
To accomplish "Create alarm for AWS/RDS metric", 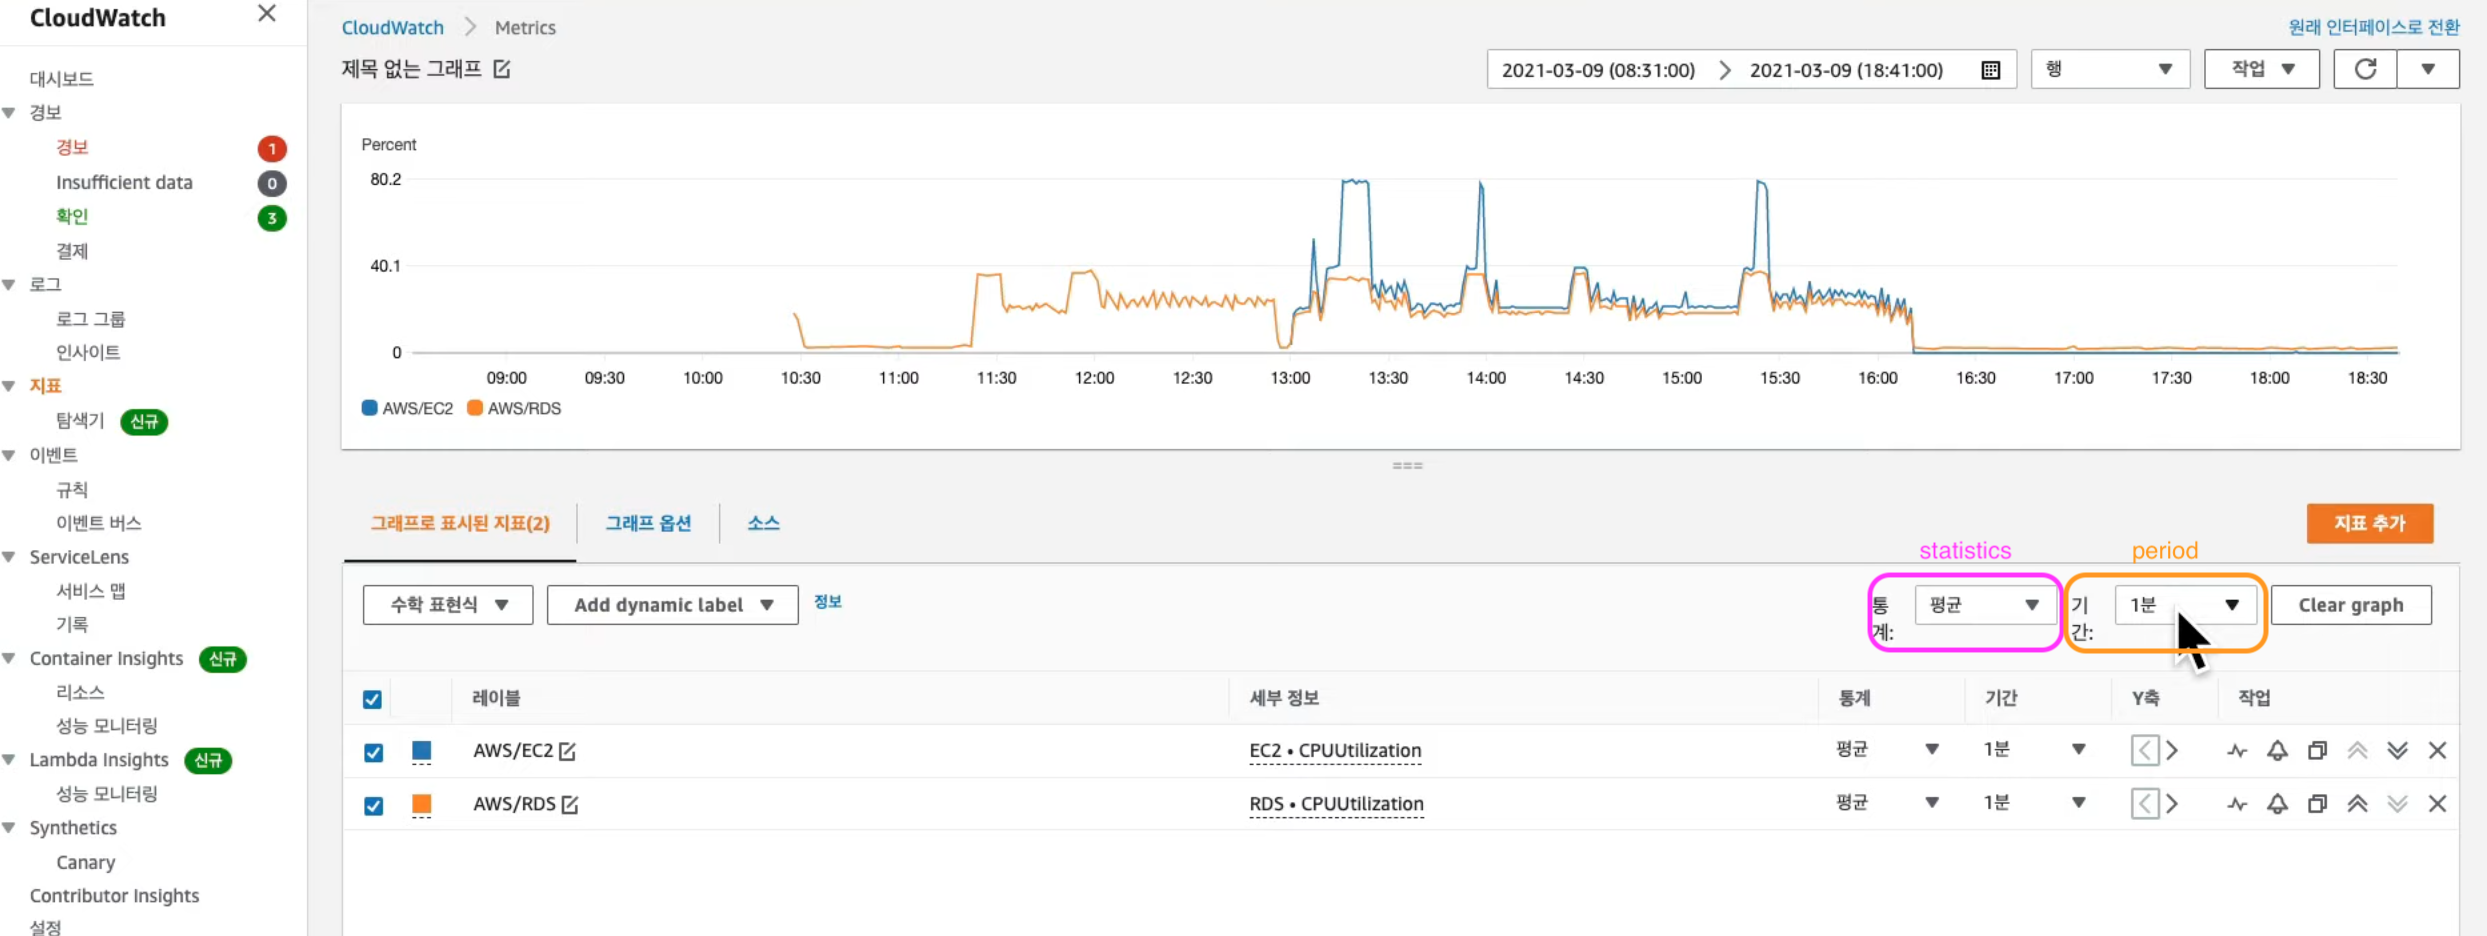I will pos(2277,803).
